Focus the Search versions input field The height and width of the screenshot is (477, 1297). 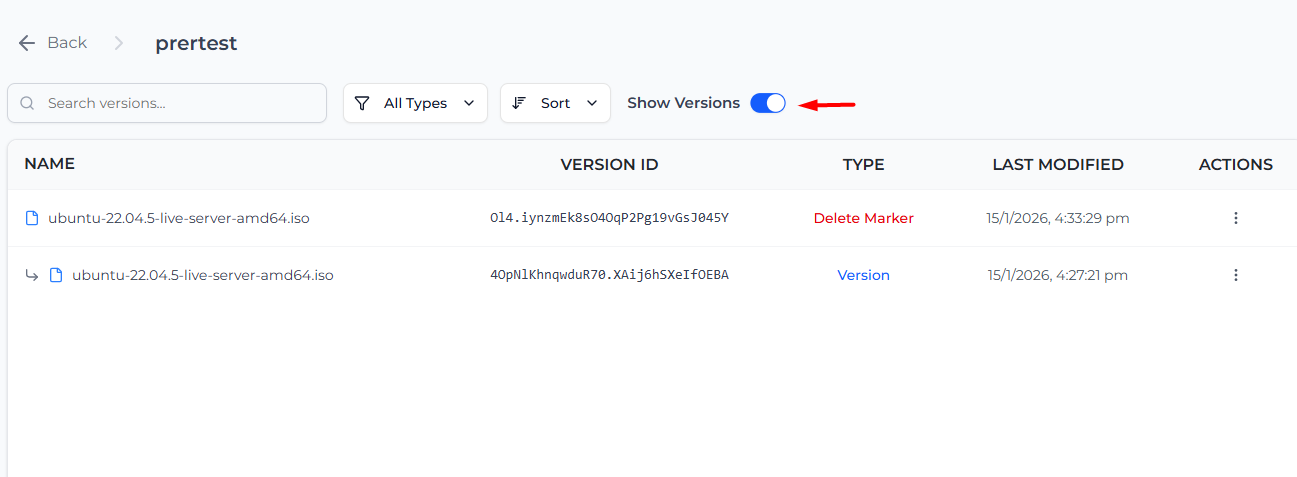pos(180,103)
